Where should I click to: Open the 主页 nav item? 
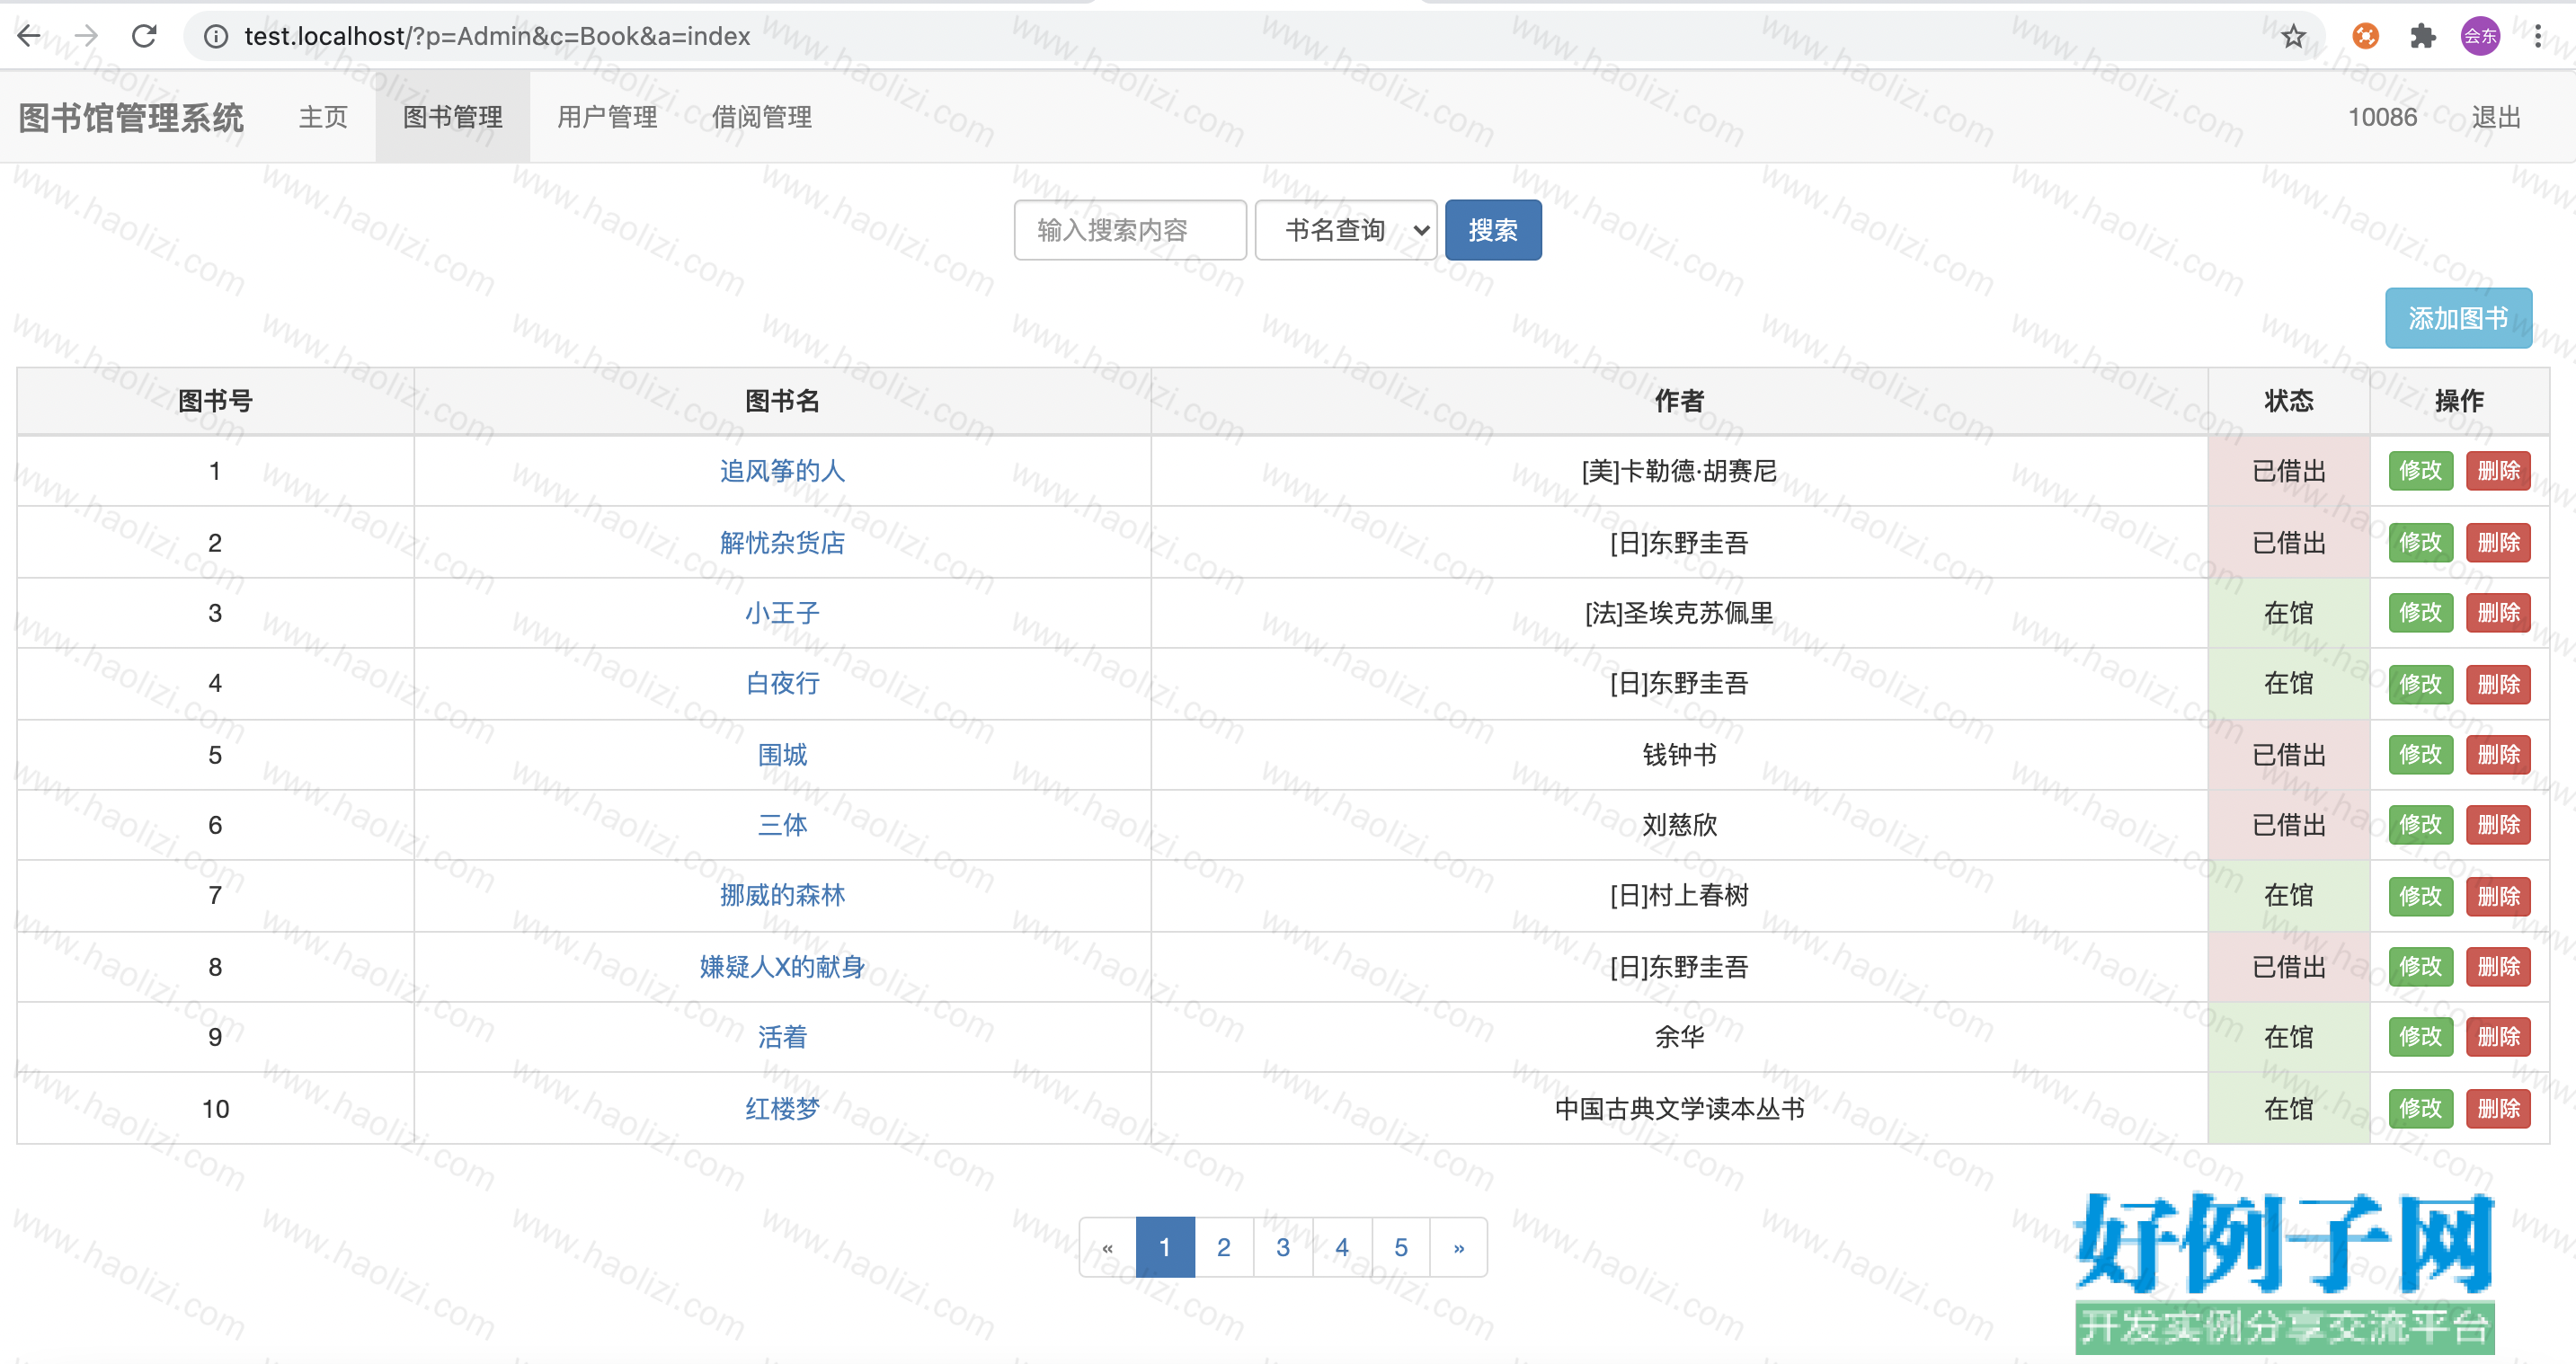coord(323,118)
